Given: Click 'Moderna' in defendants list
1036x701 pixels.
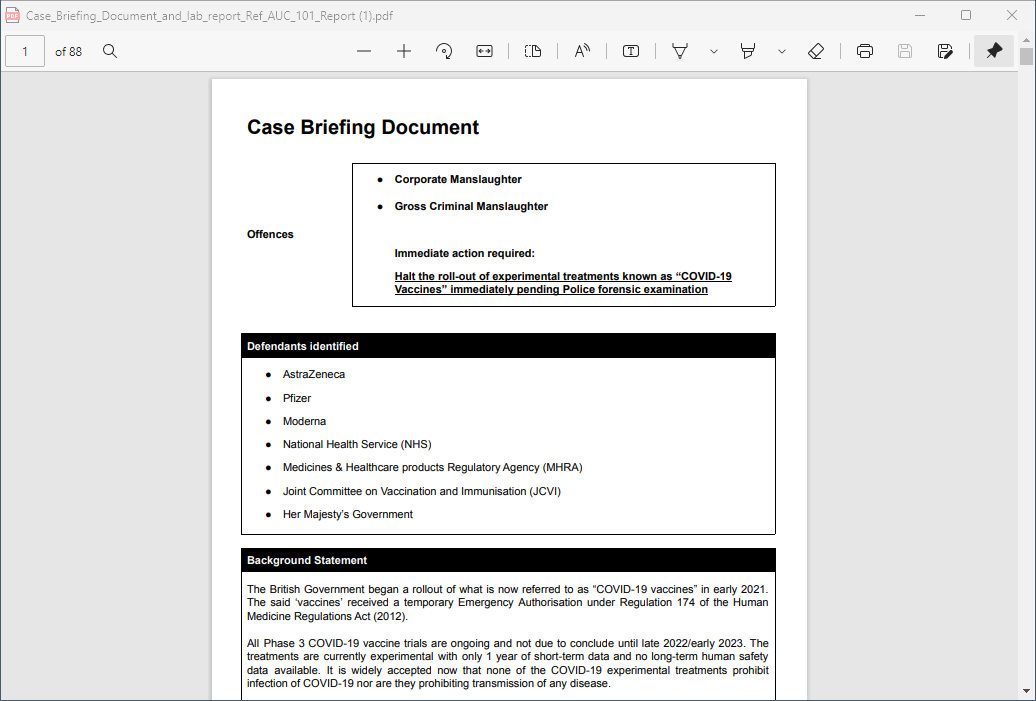Looking at the screenshot, I should click(304, 422).
